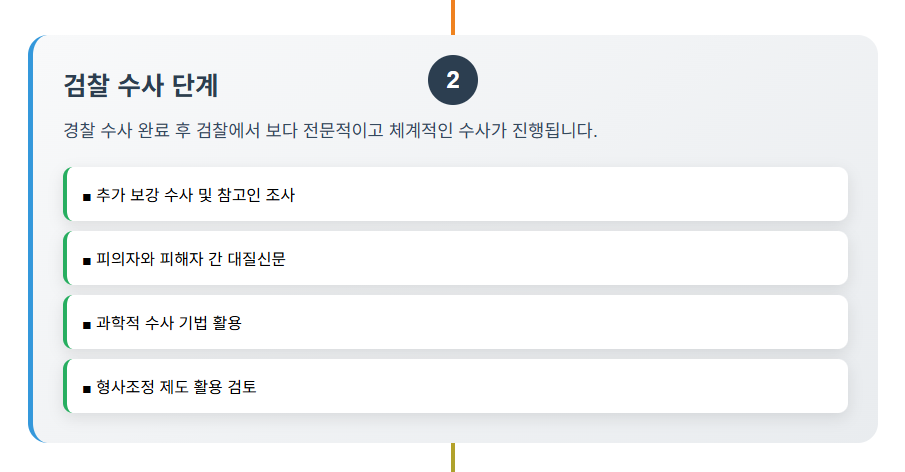
Task: Click the green accent bar of 과학적 수사 item
Action: [x=64, y=322]
